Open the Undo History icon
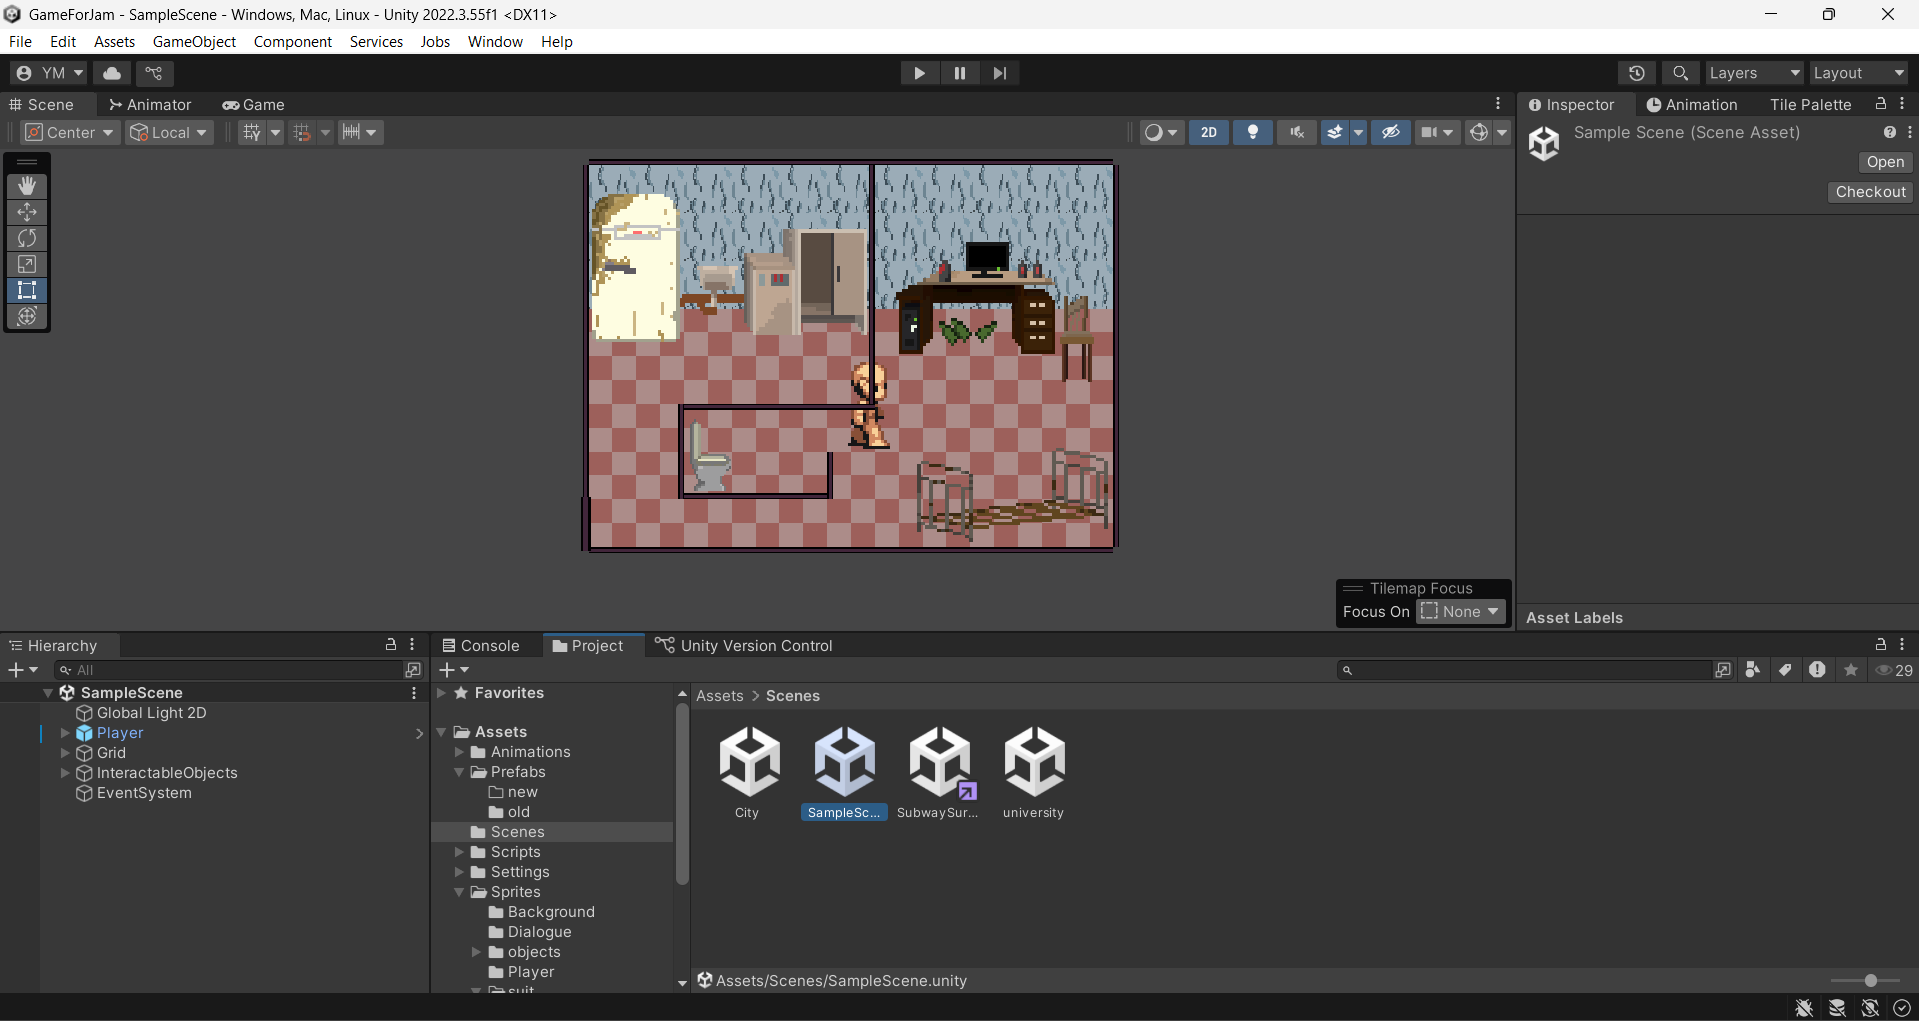 point(1636,73)
